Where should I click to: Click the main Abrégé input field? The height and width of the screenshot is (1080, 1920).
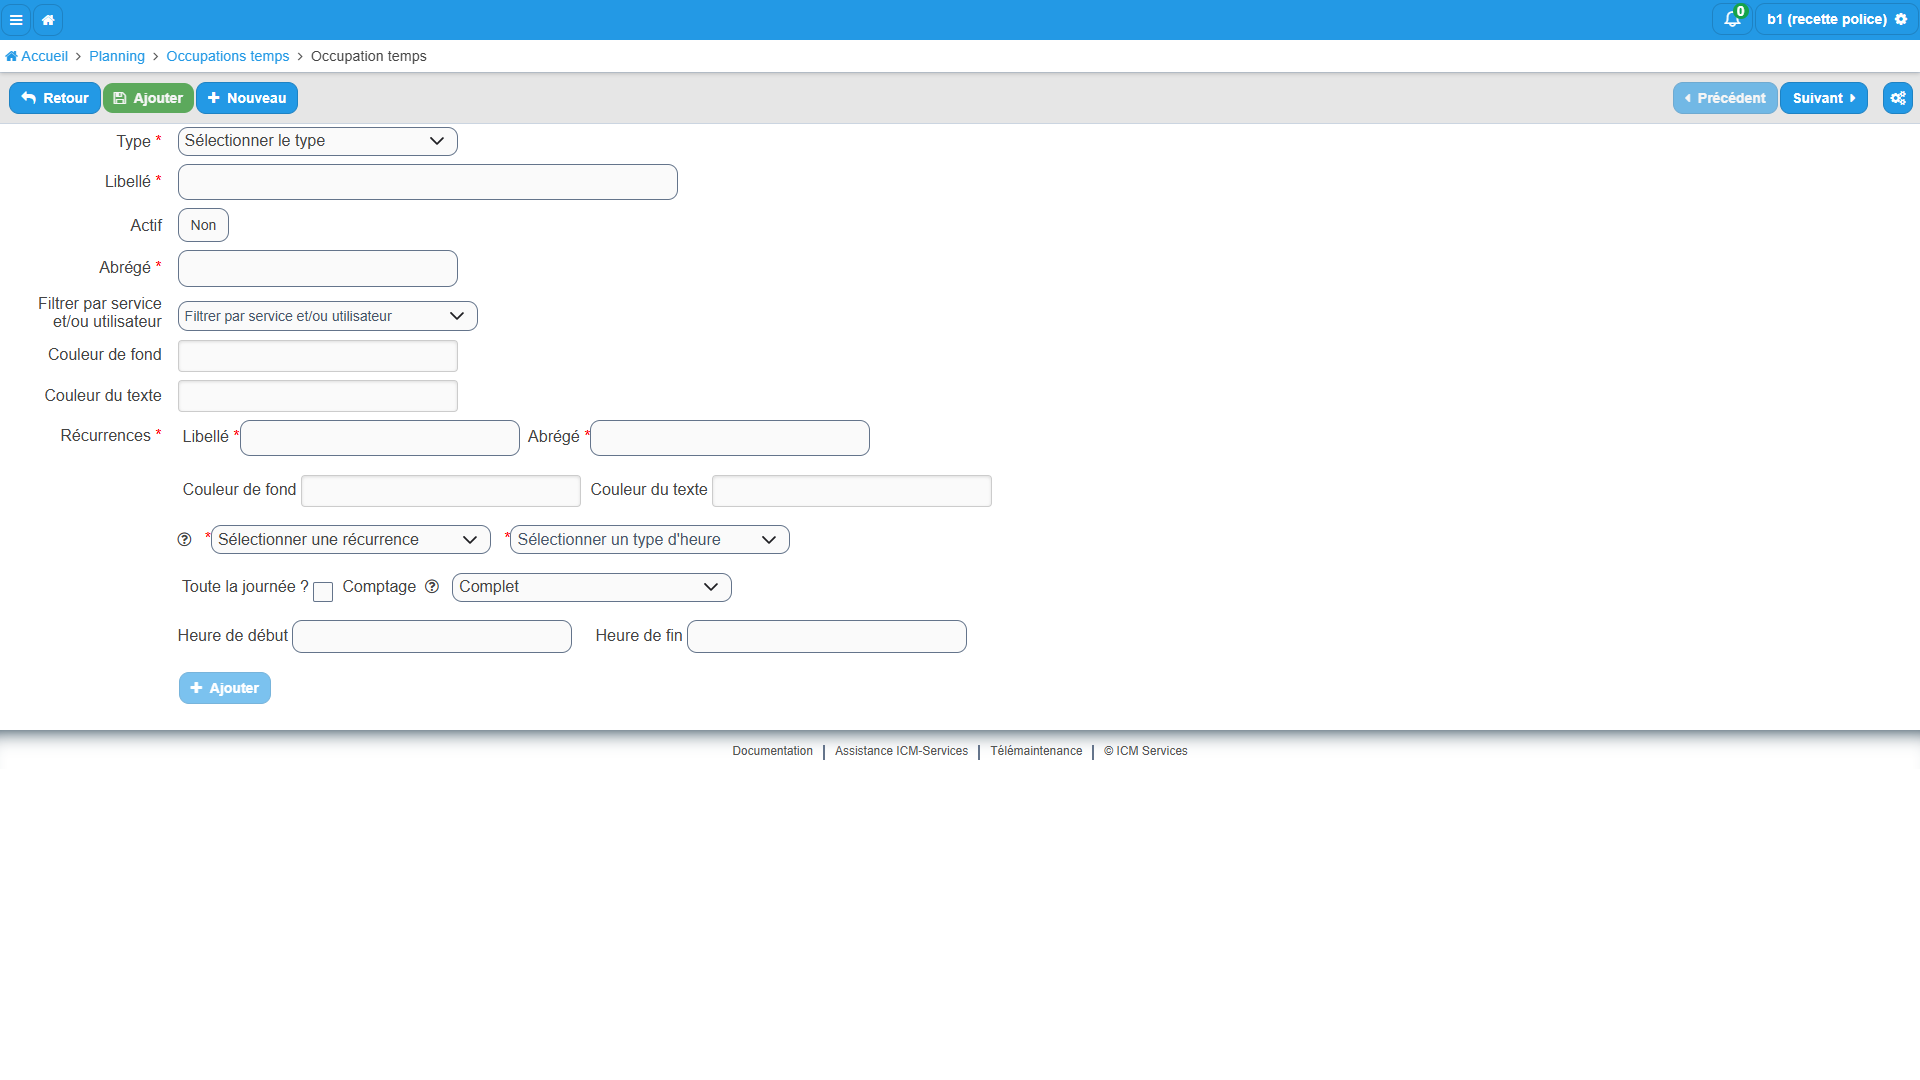coord(318,268)
